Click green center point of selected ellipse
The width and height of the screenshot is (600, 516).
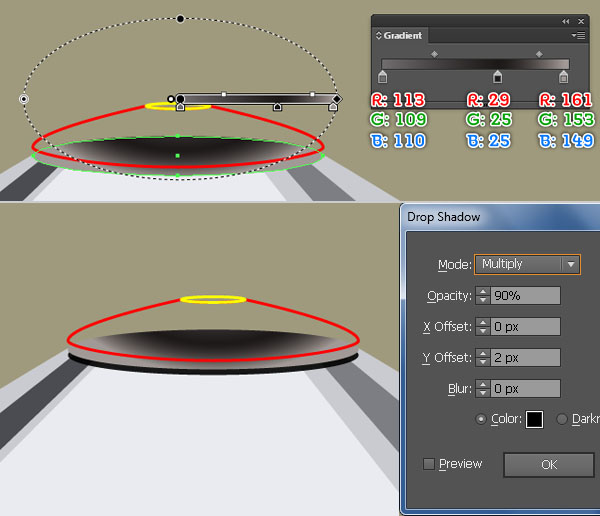178,155
